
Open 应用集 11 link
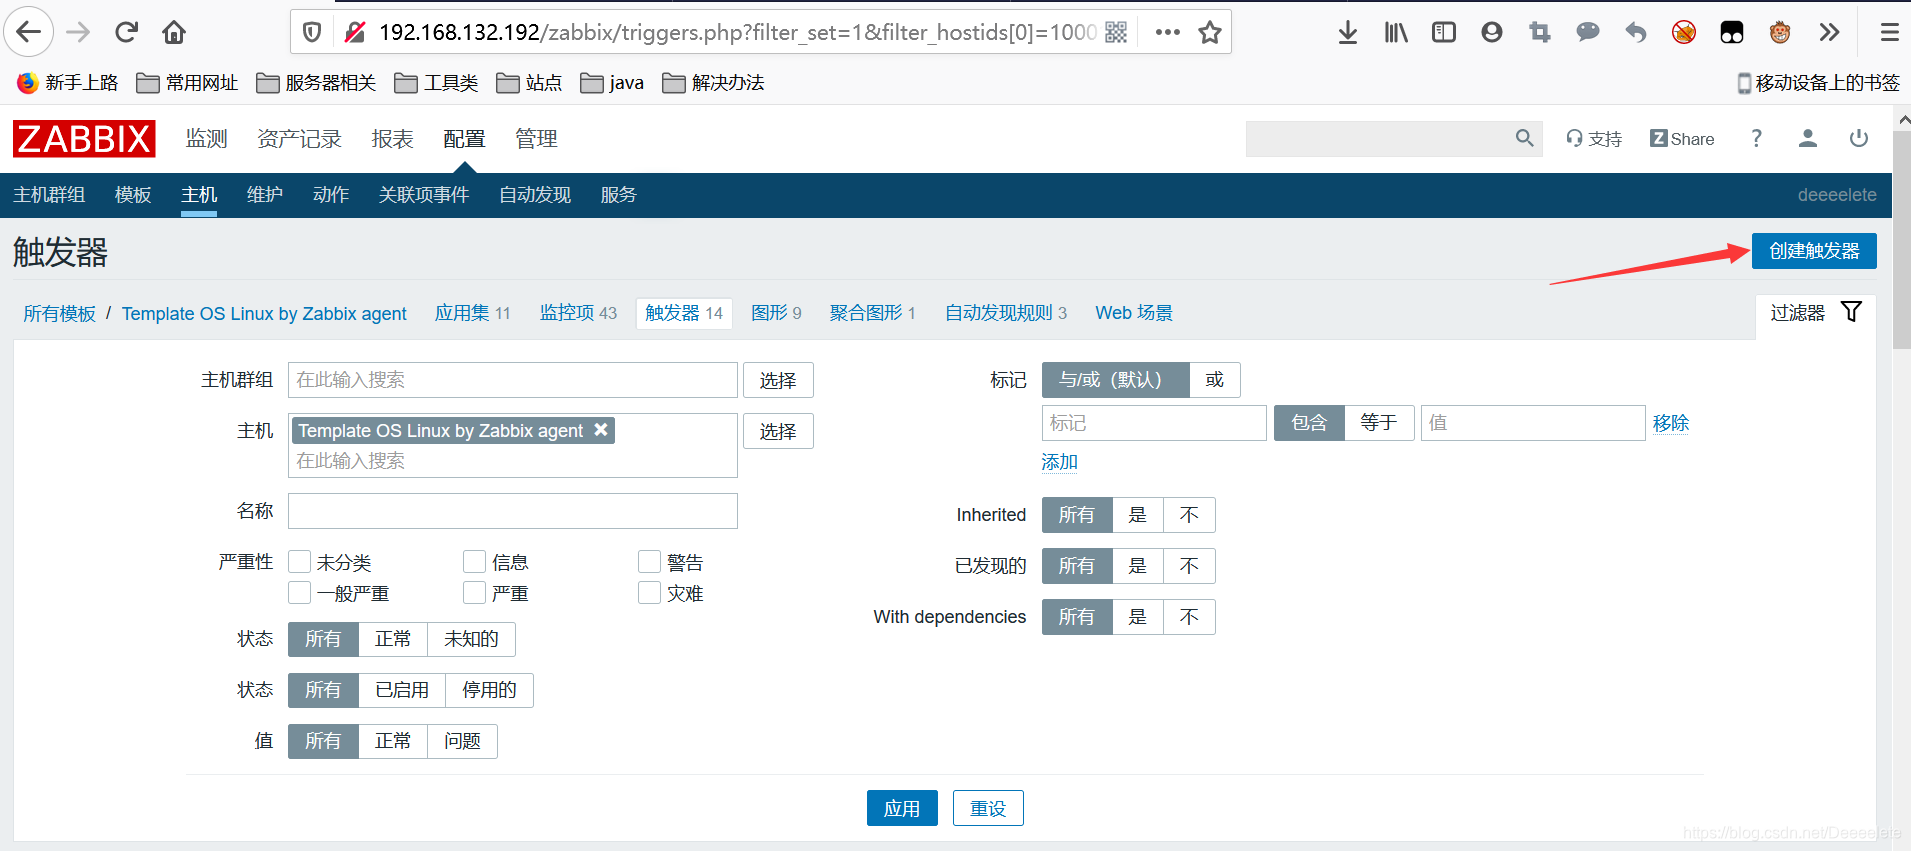pyautogui.click(x=472, y=313)
